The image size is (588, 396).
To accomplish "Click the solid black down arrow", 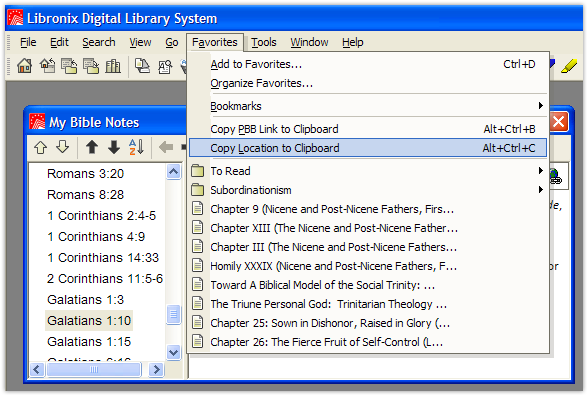I will pos(114,147).
